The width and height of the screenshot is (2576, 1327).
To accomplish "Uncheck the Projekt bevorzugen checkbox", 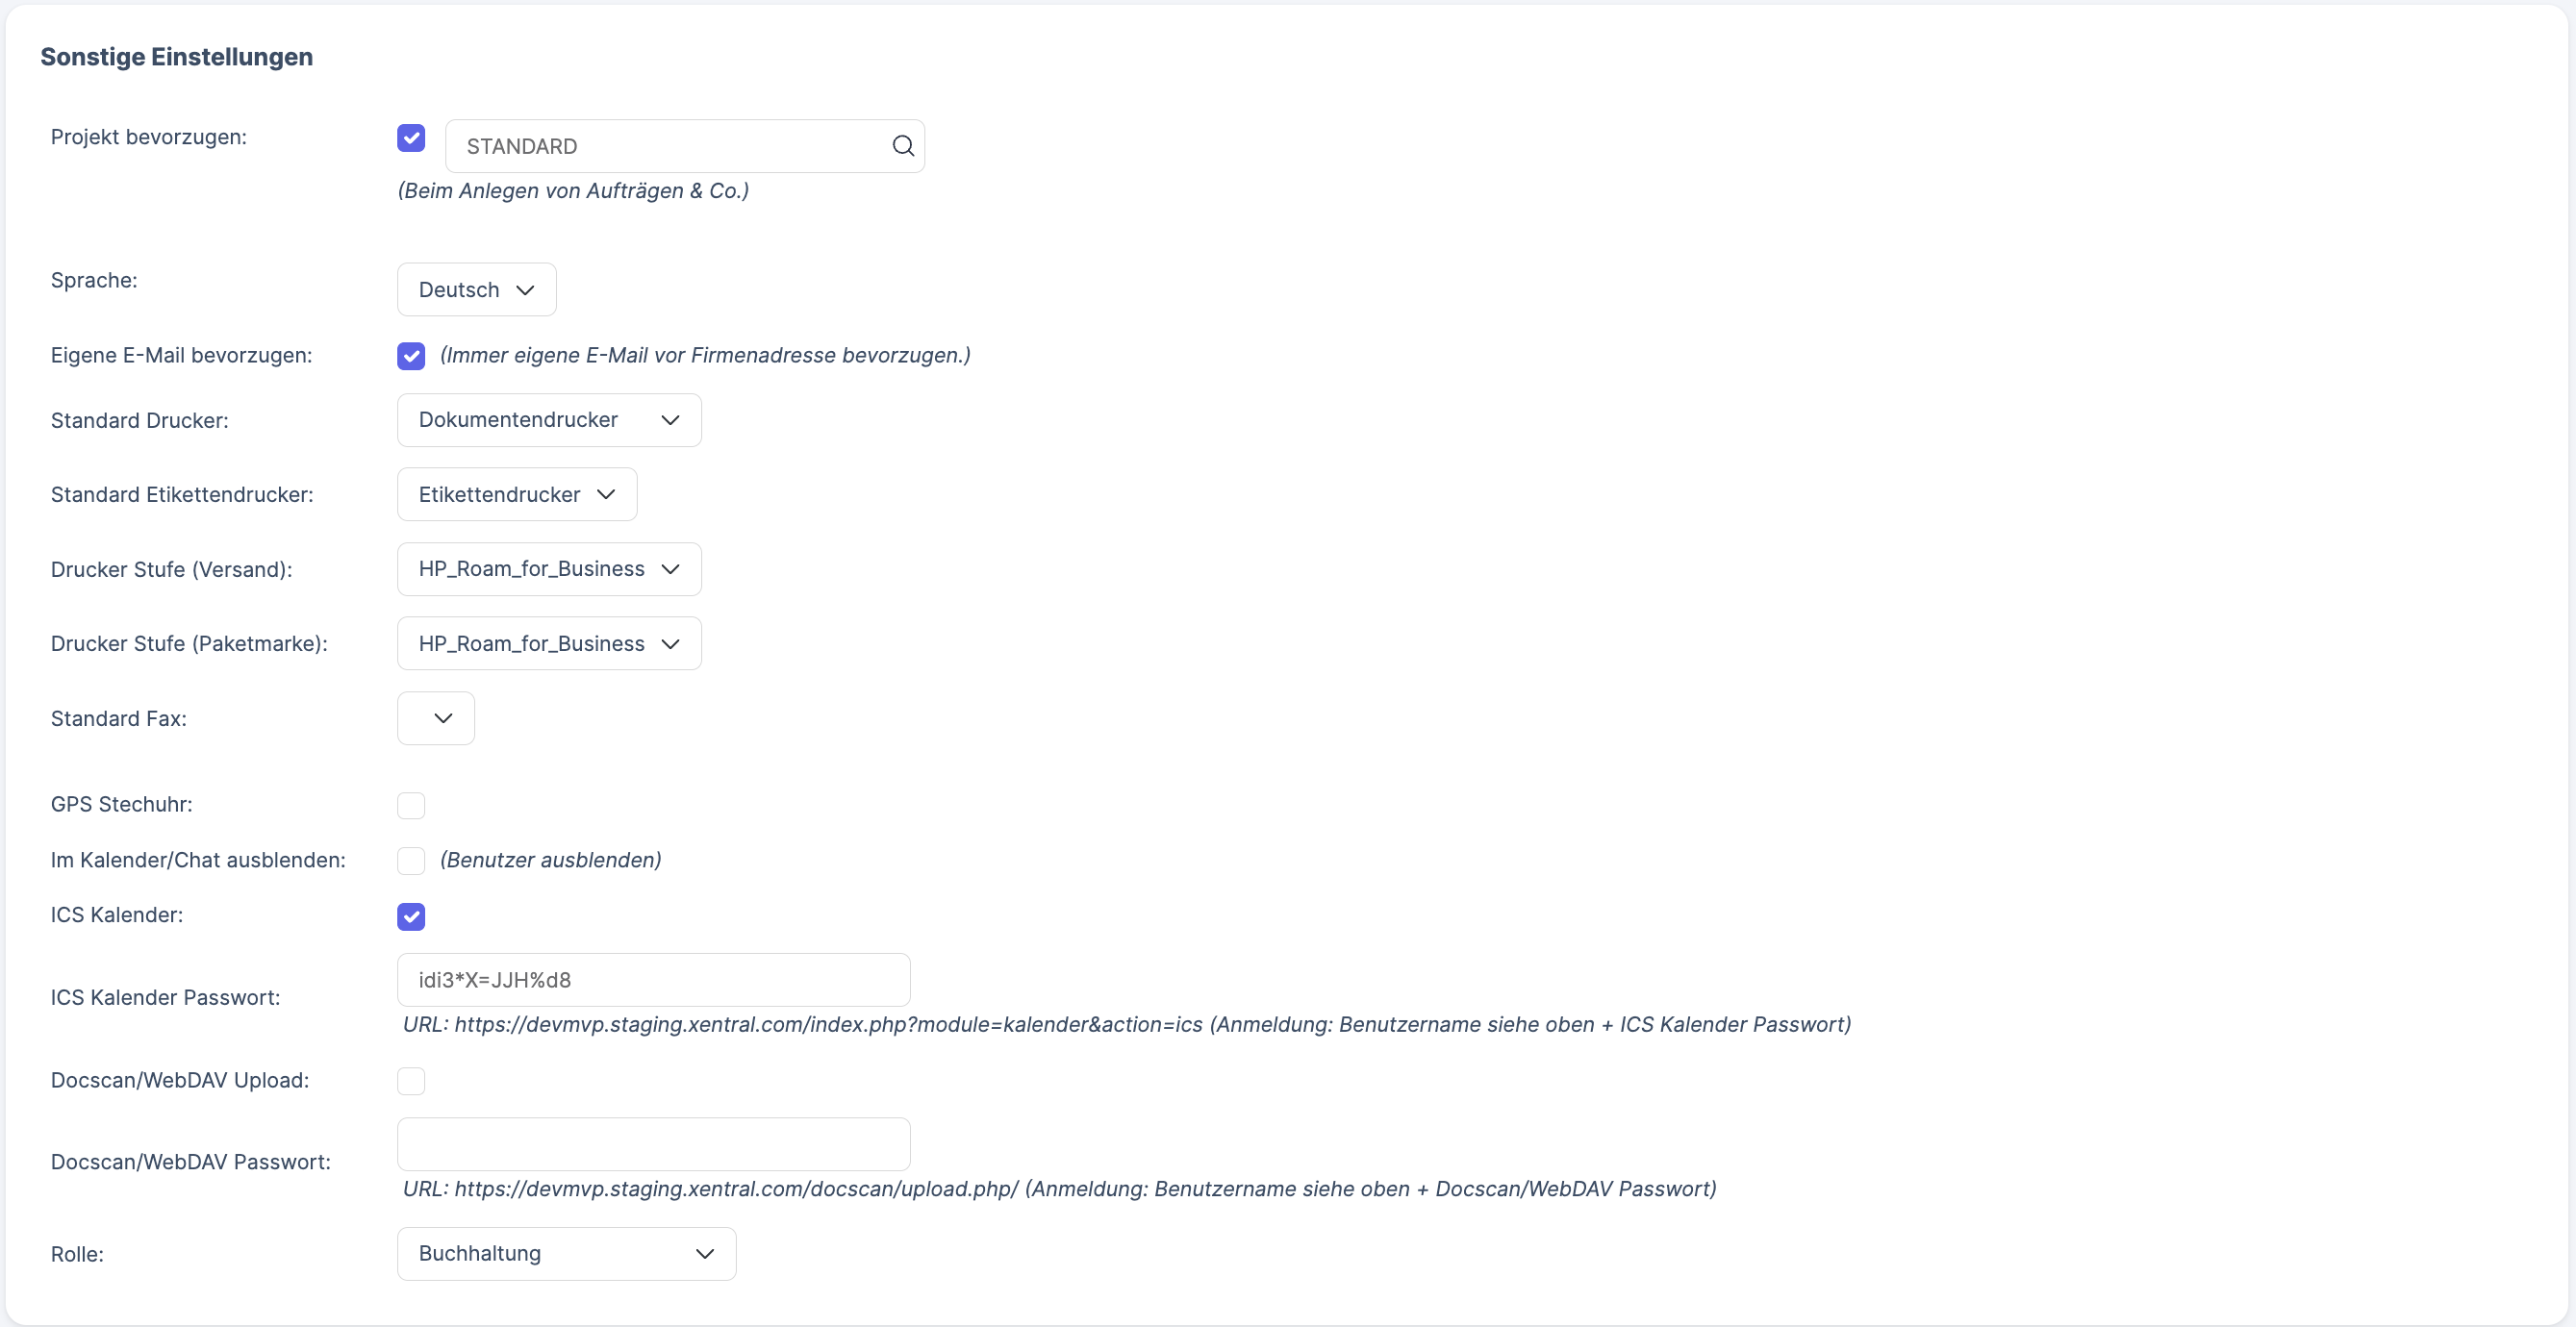I will click(x=411, y=138).
